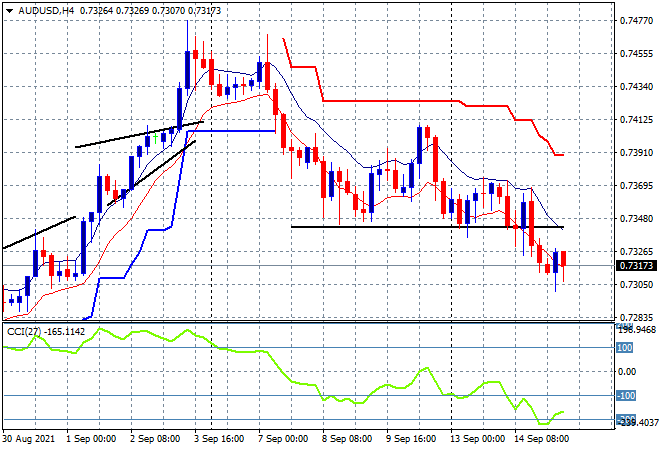660x450 pixels.
Task: Click the 0.73910 price axis label
Action: point(636,153)
